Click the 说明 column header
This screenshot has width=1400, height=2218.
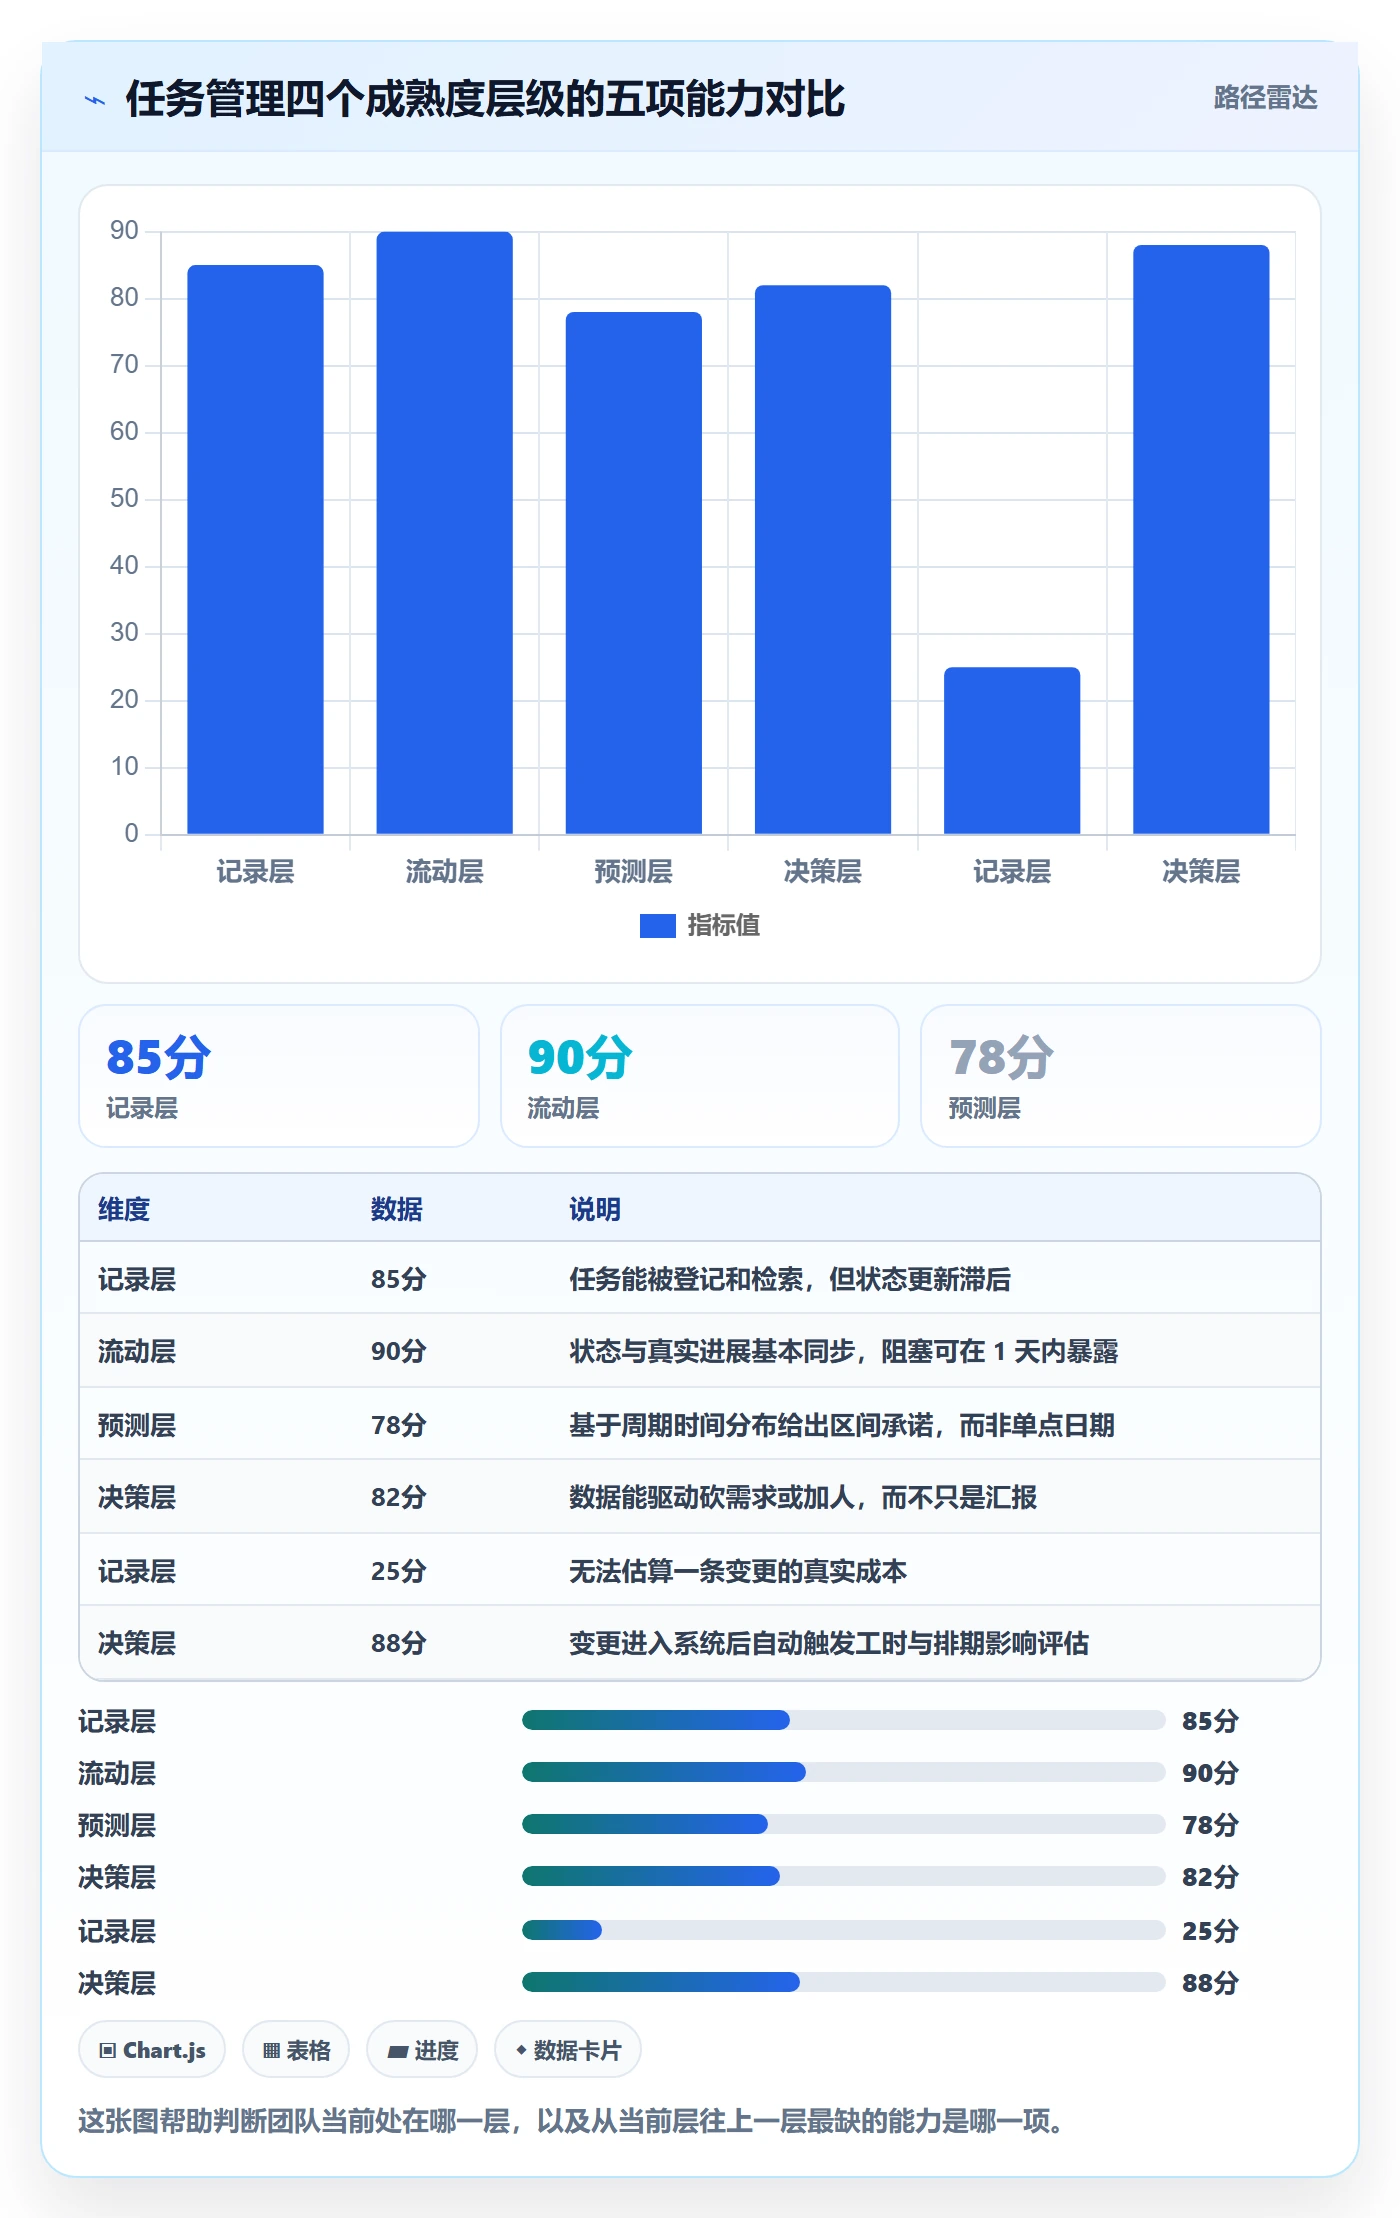pos(595,1209)
